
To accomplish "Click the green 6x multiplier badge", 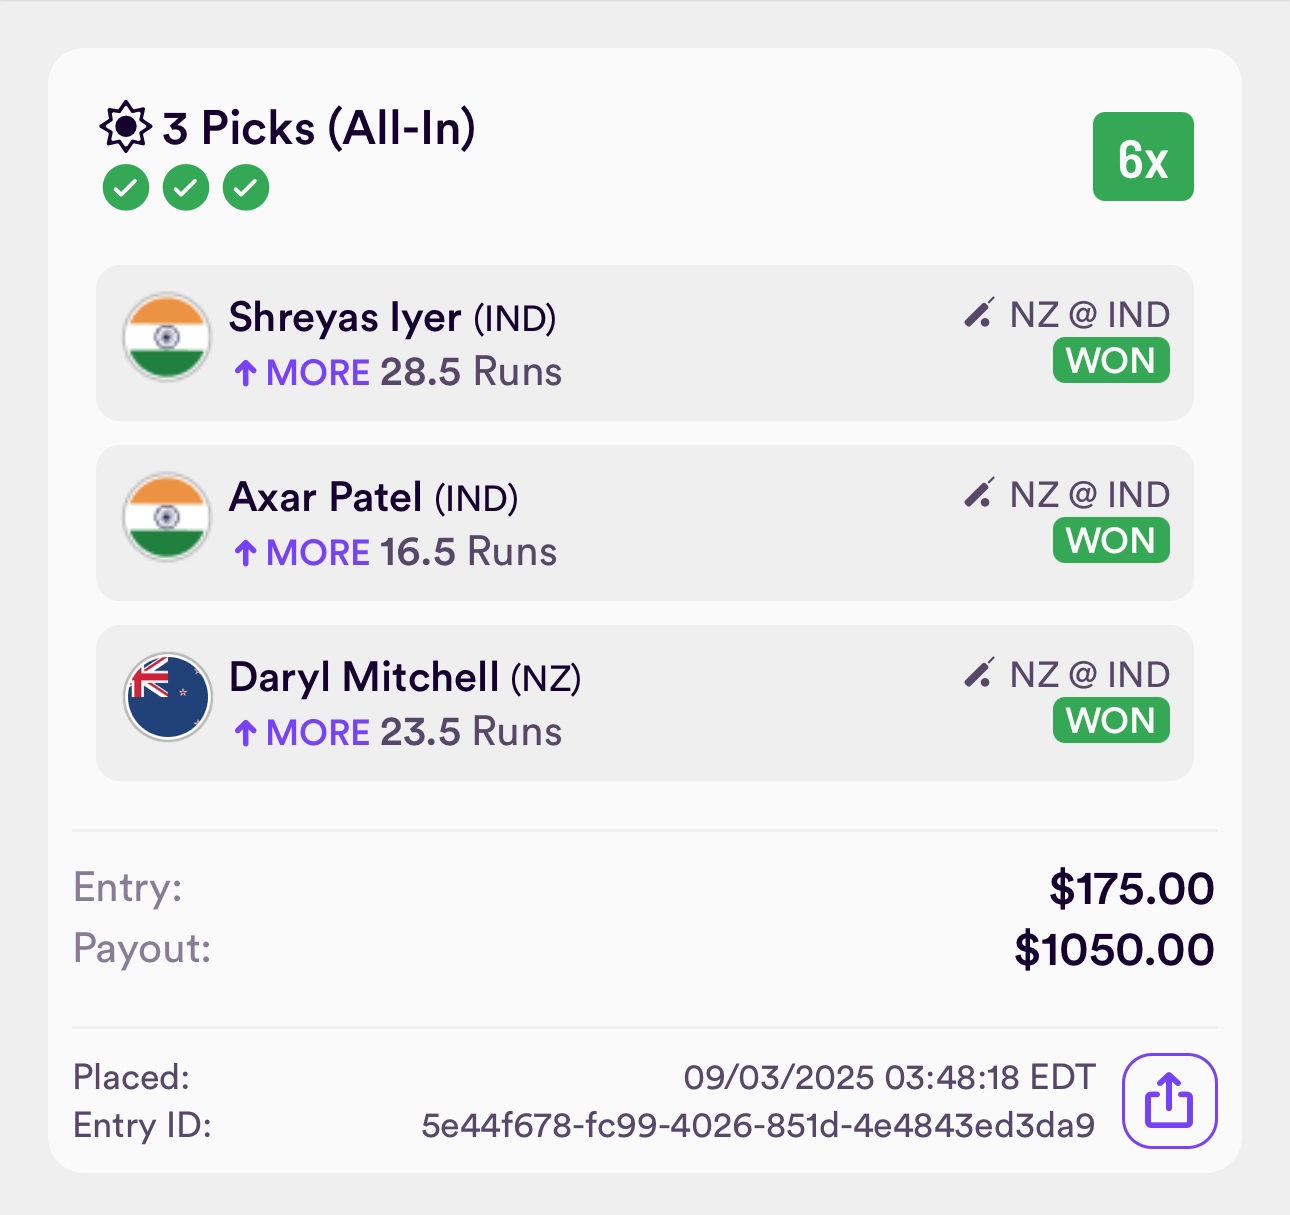I will click(x=1143, y=157).
